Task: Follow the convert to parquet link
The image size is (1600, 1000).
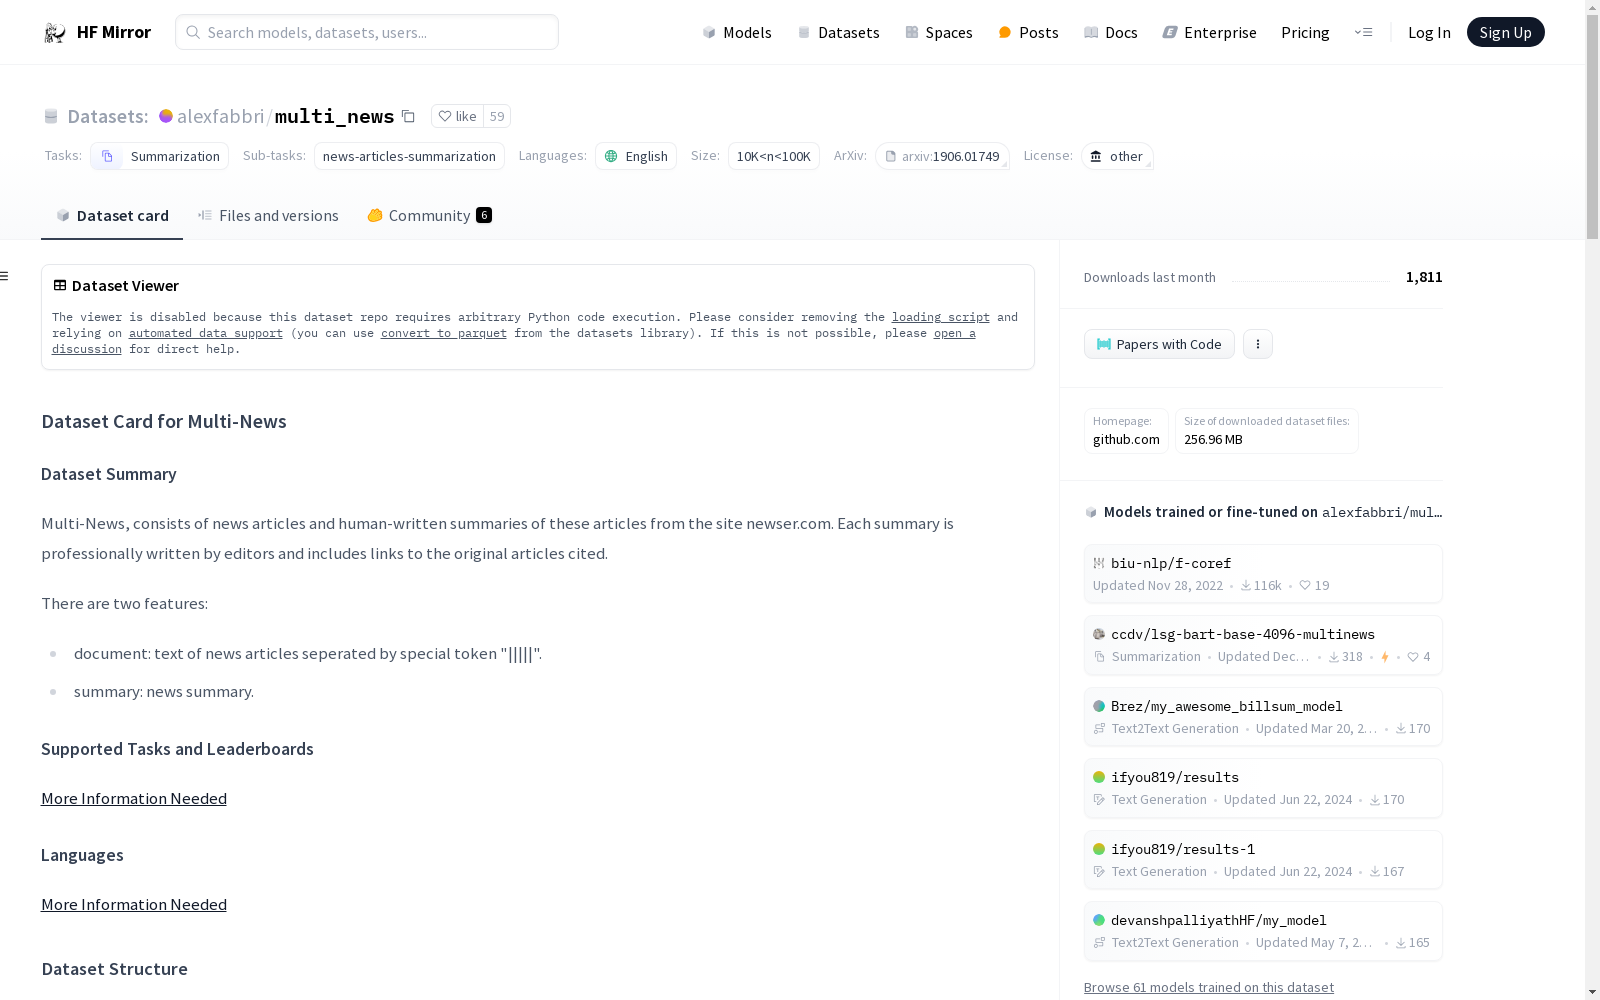Action: click(x=444, y=333)
